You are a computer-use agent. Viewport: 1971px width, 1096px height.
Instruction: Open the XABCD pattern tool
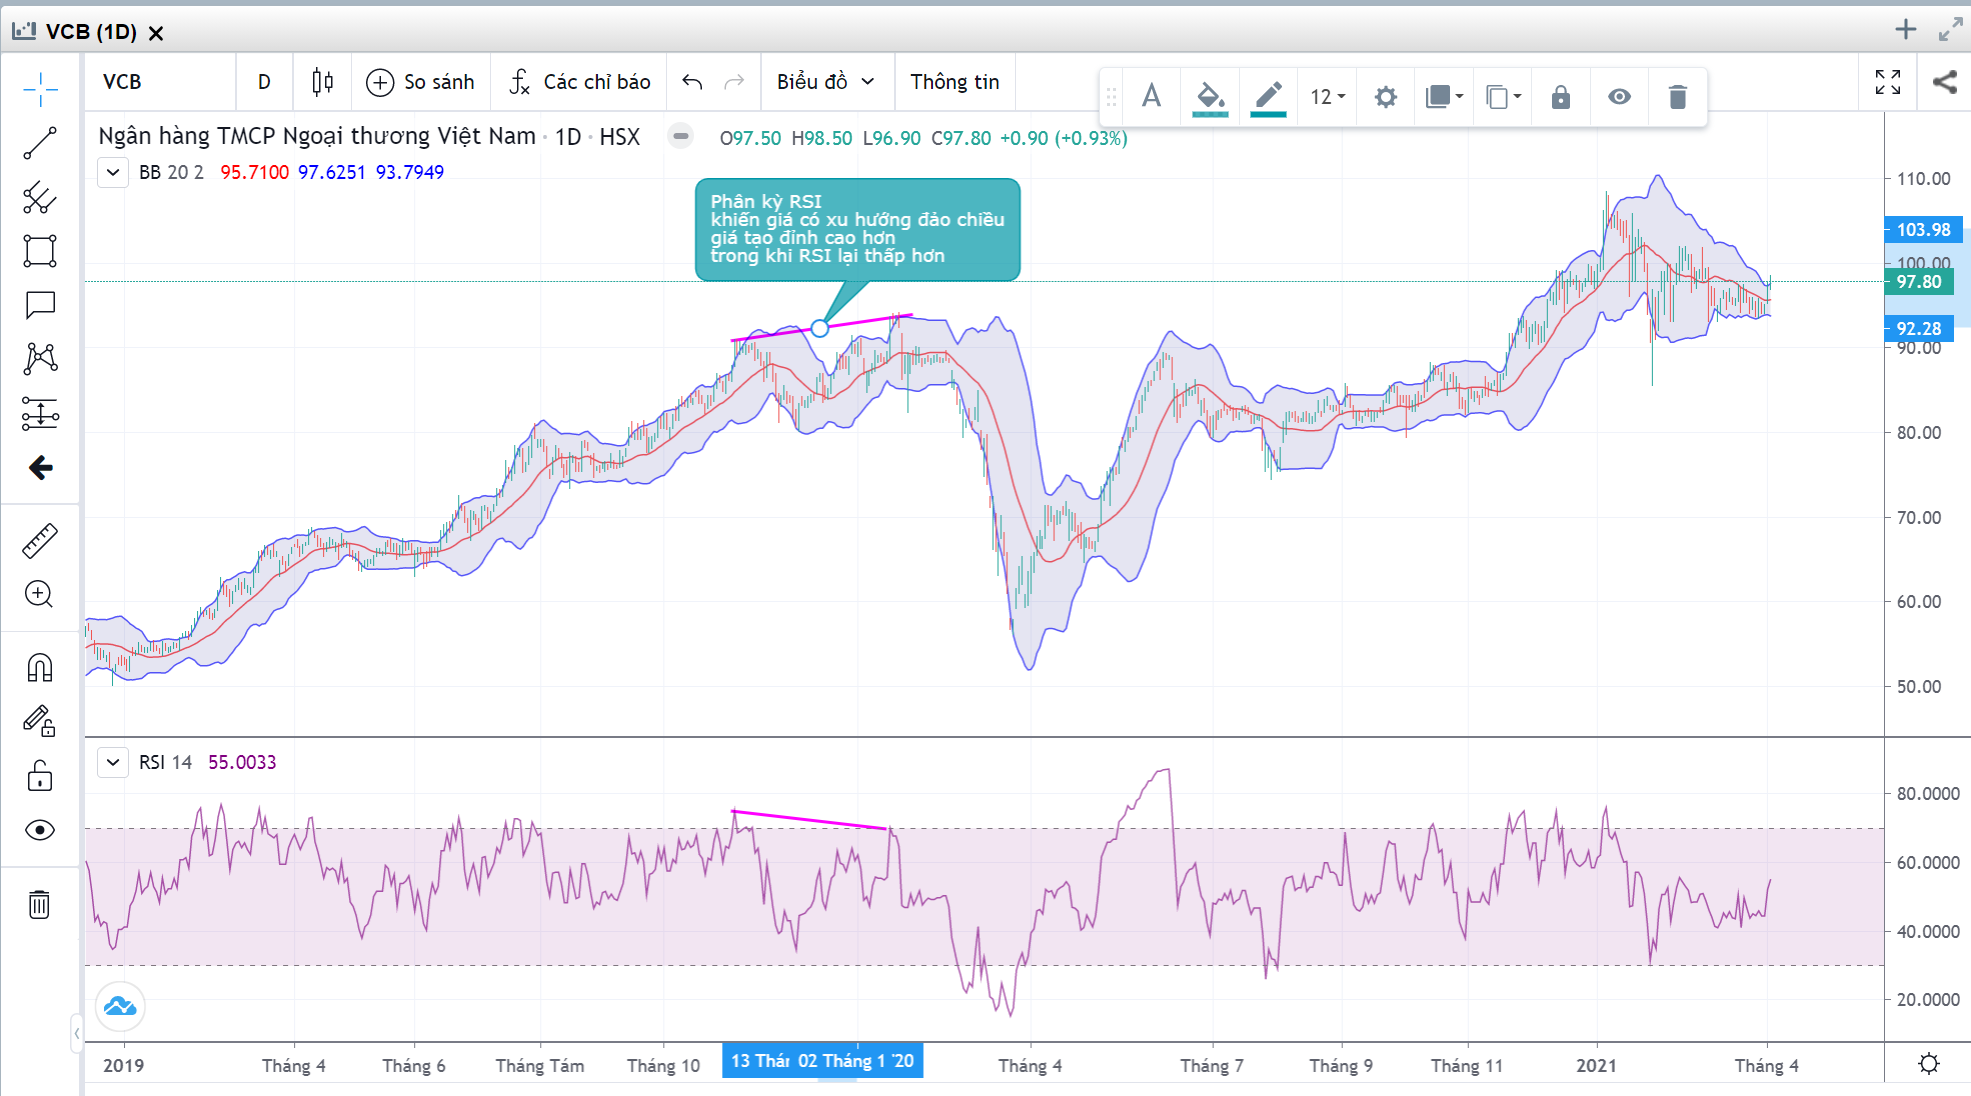(x=40, y=358)
